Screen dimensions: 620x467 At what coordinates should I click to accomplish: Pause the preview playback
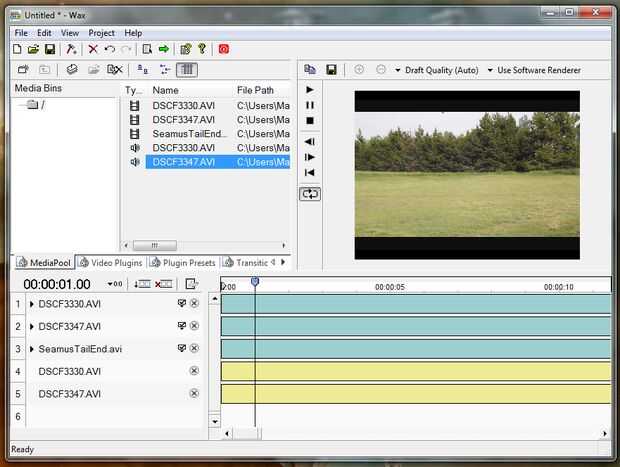[x=310, y=105]
